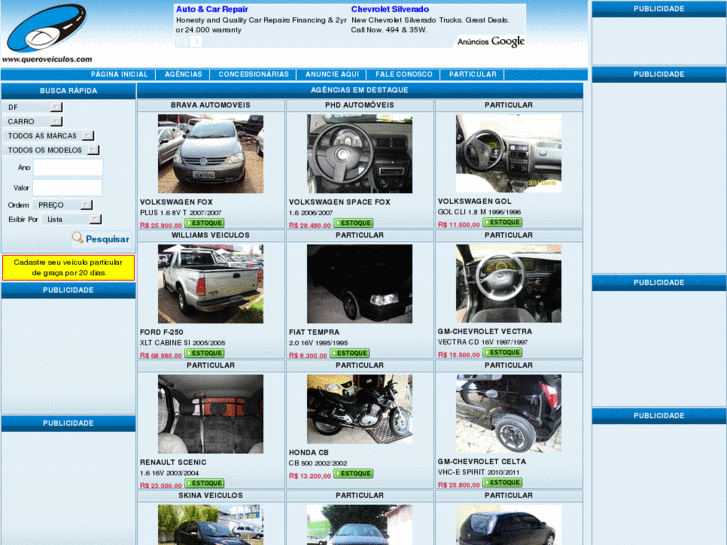The height and width of the screenshot is (545, 727).
Task: Click the R$ 13.200,00 price
Action: 310,476
